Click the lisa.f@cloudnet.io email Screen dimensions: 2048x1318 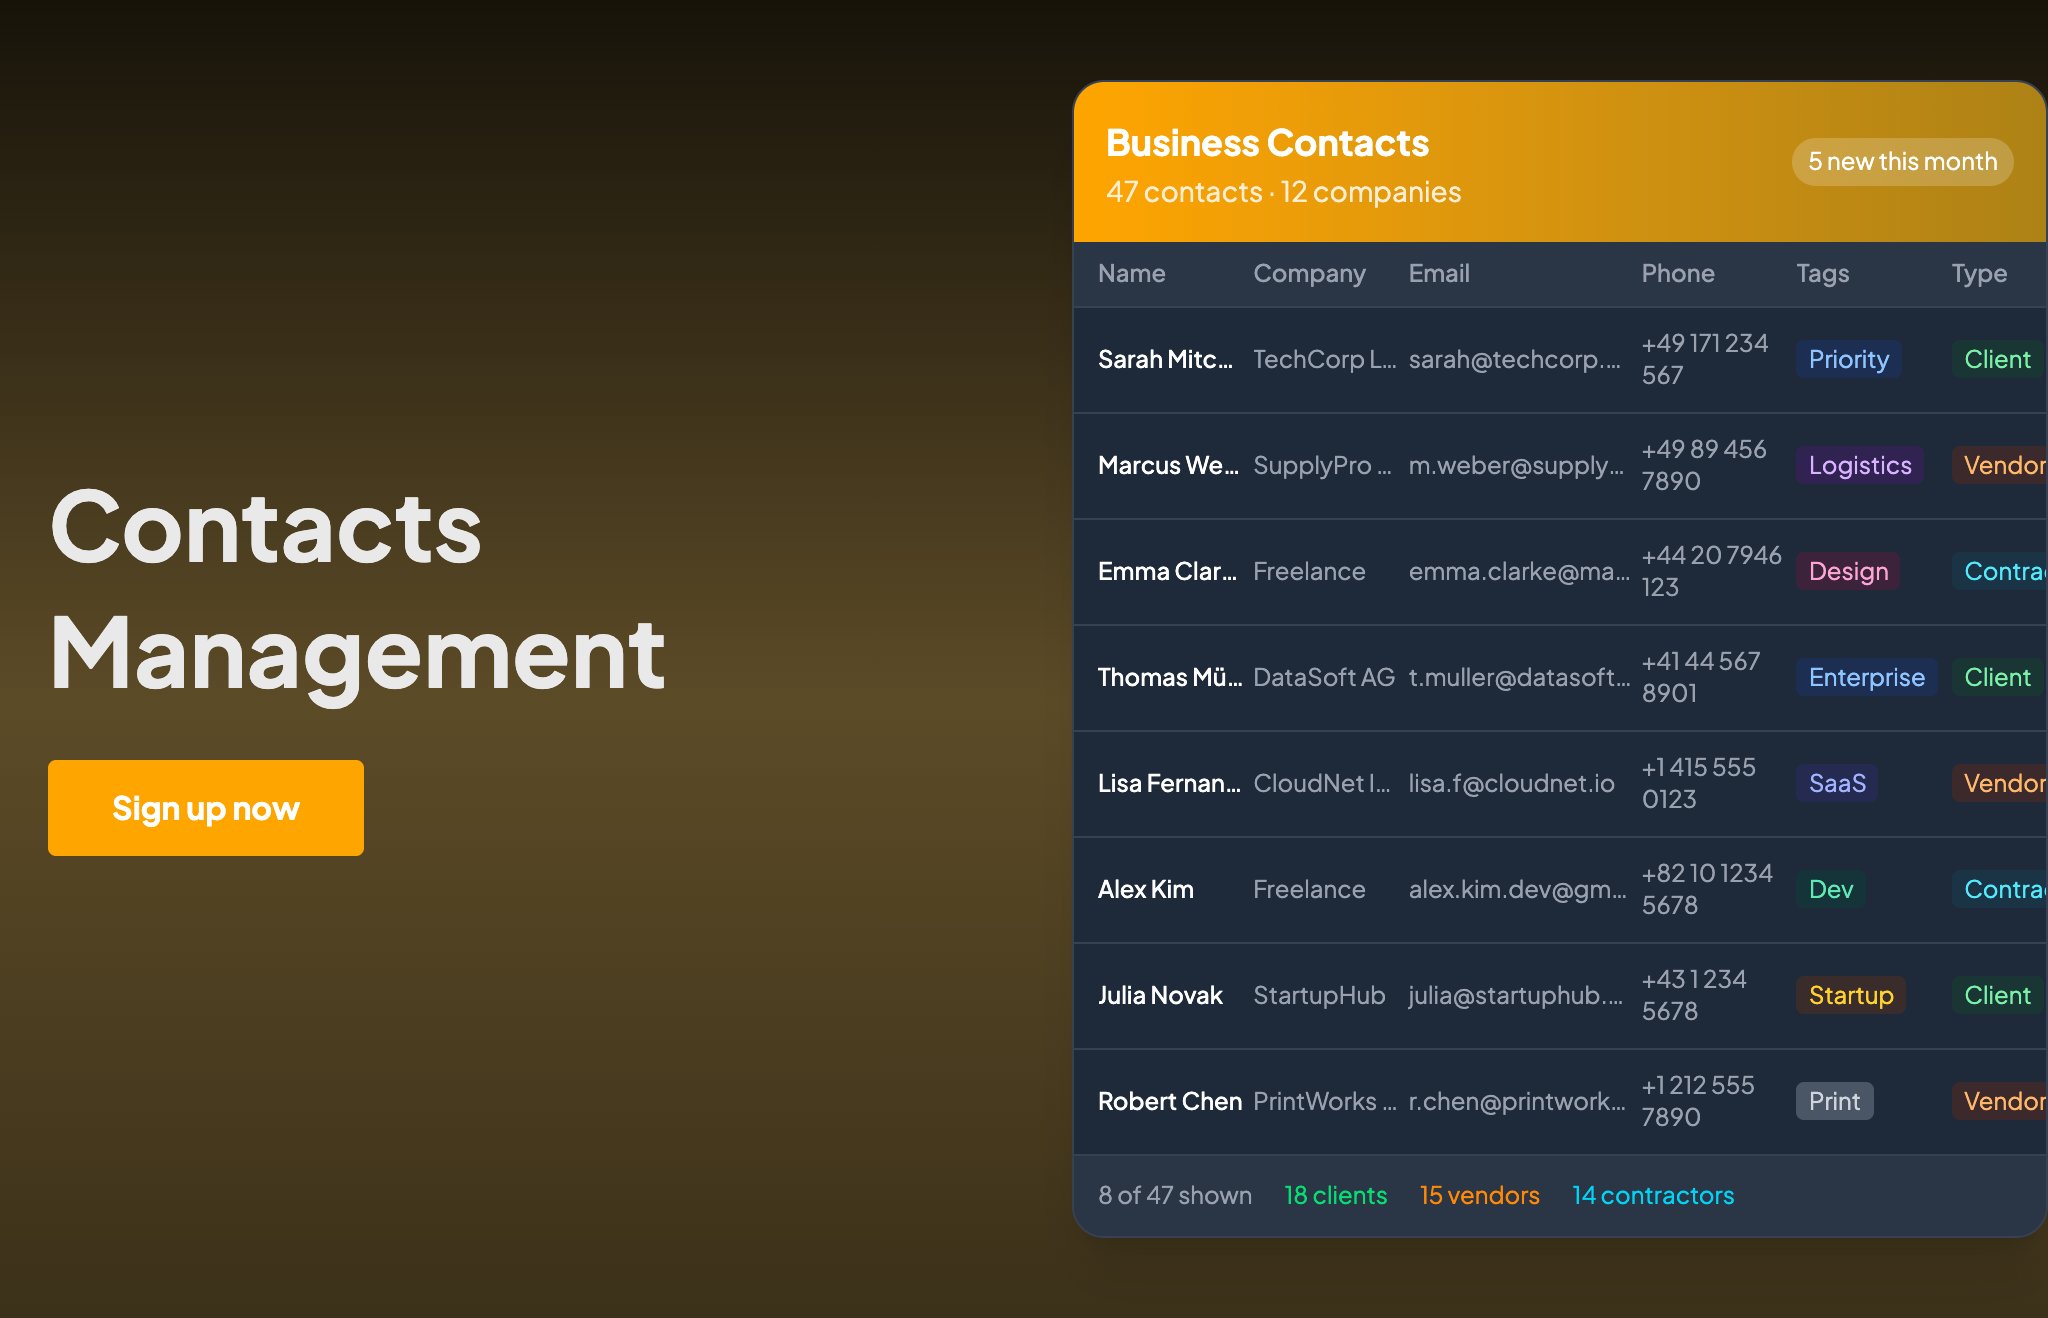pyautogui.click(x=1511, y=783)
